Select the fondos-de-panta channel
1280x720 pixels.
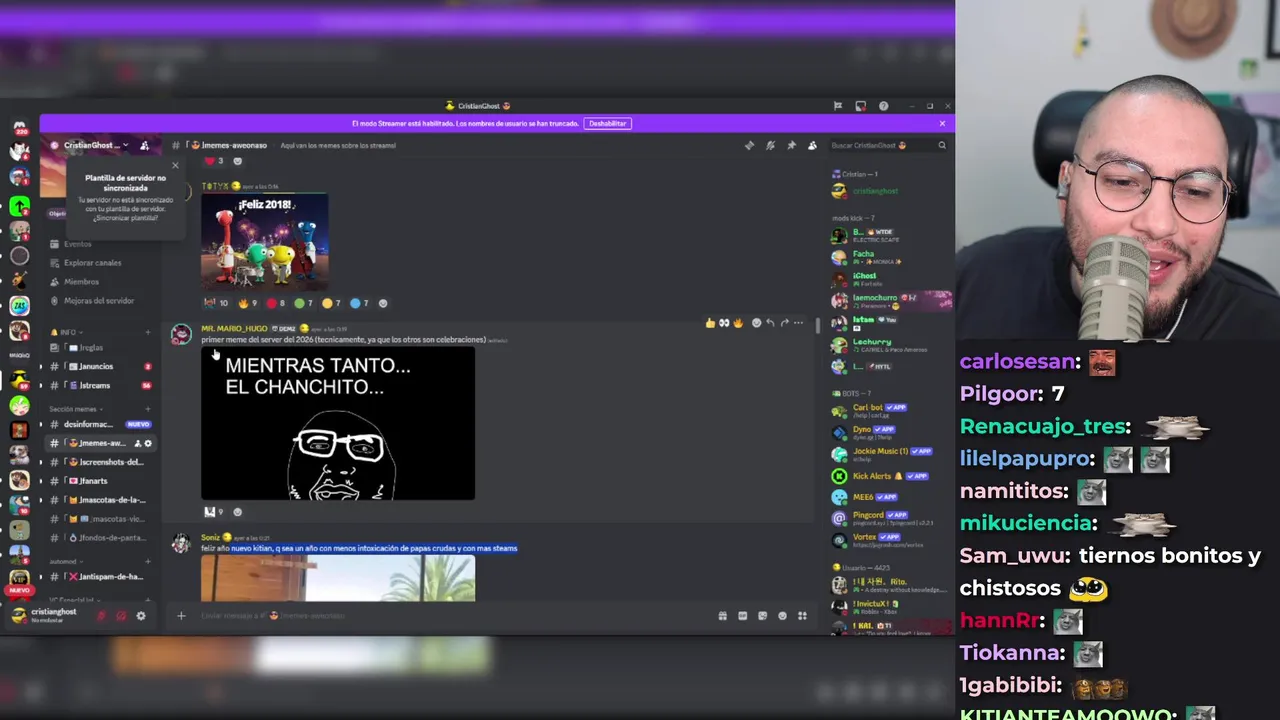point(100,538)
